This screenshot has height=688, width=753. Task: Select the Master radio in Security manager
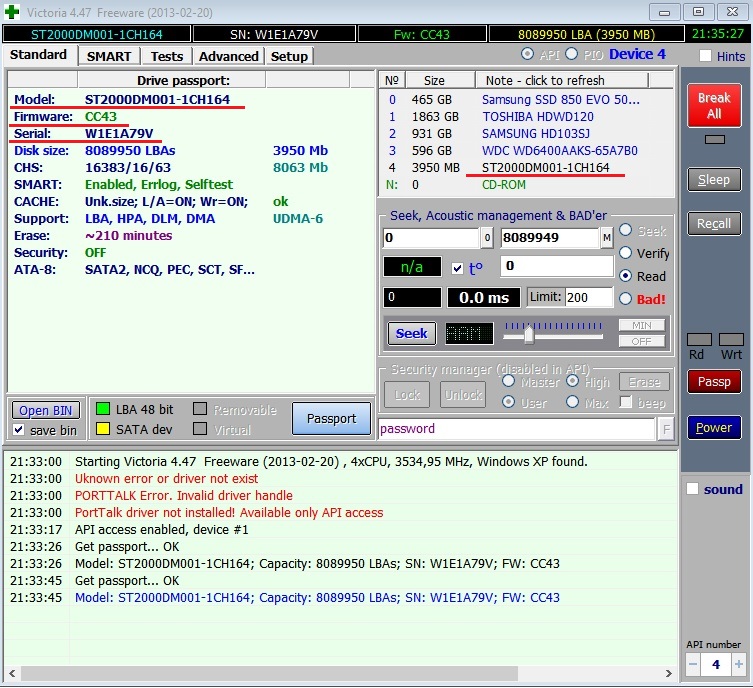[508, 382]
